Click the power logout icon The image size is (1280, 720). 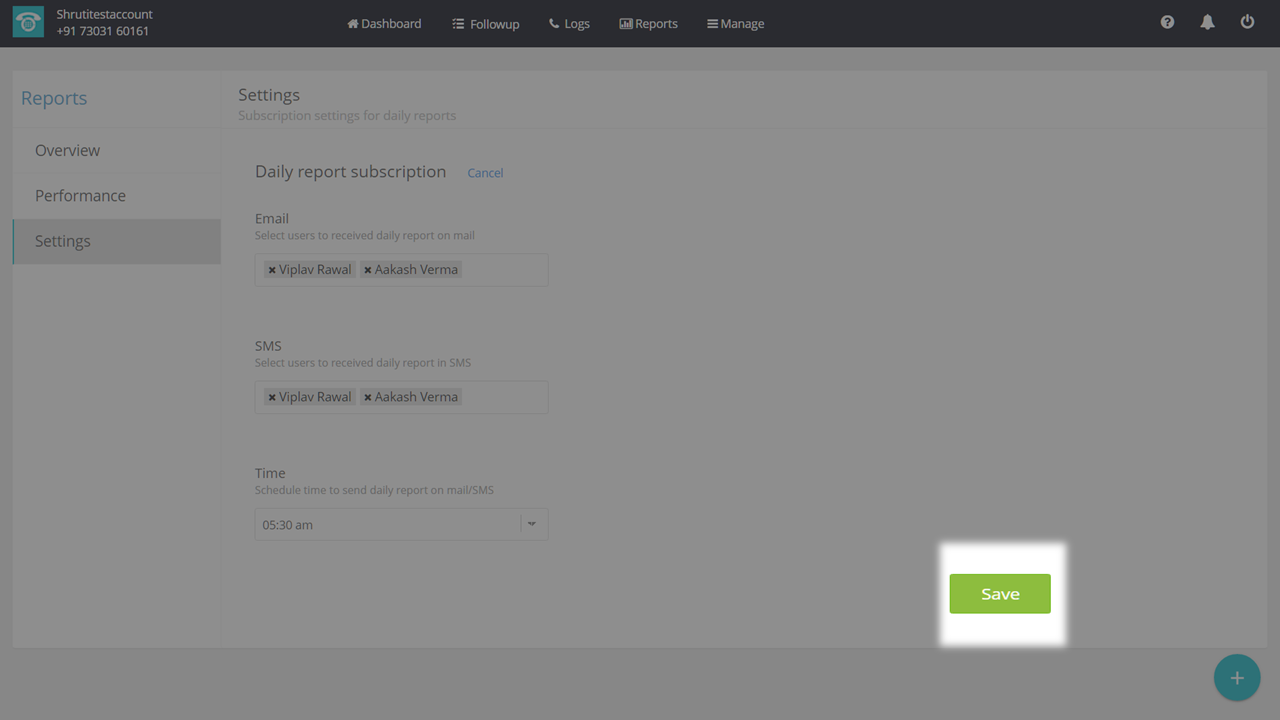point(1247,22)
